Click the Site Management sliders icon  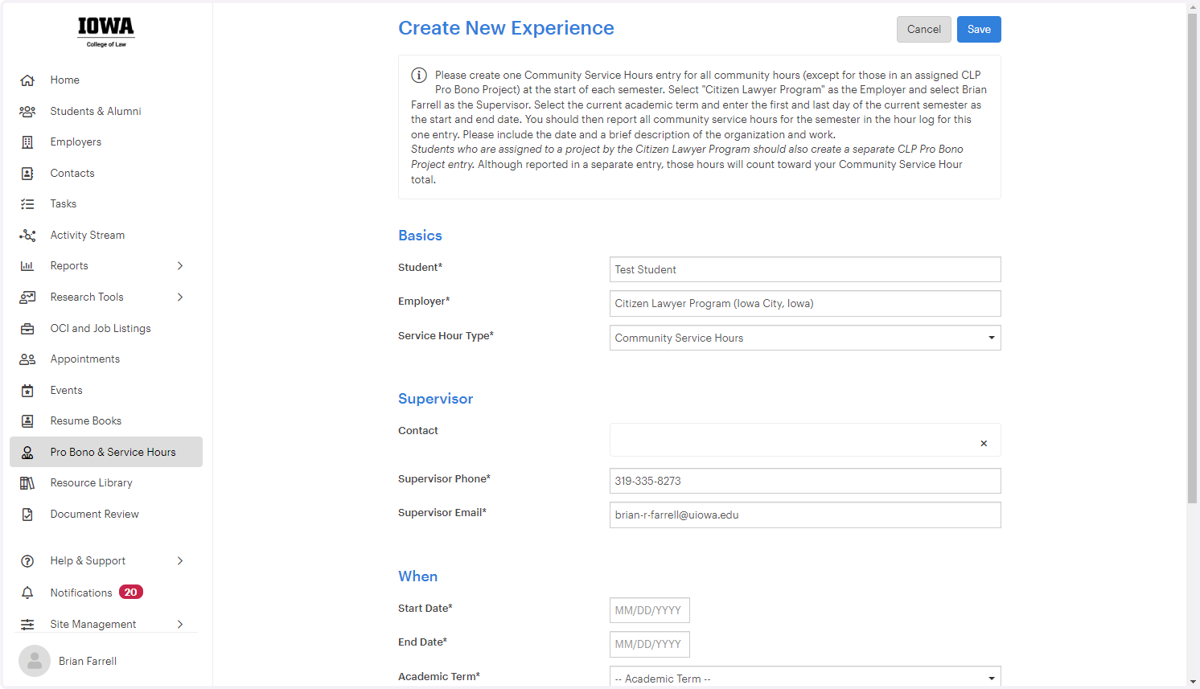point(28,624)
